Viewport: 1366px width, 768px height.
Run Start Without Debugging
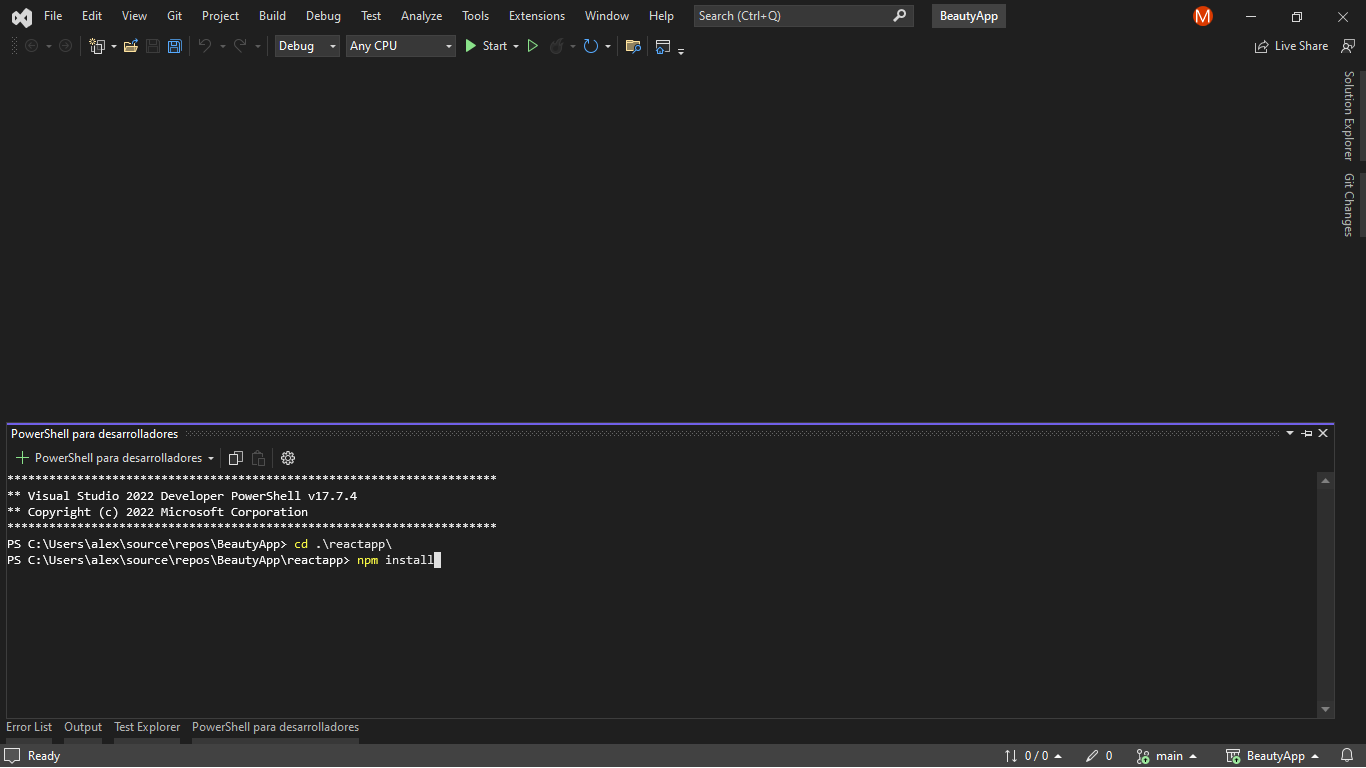pos(533,46)
